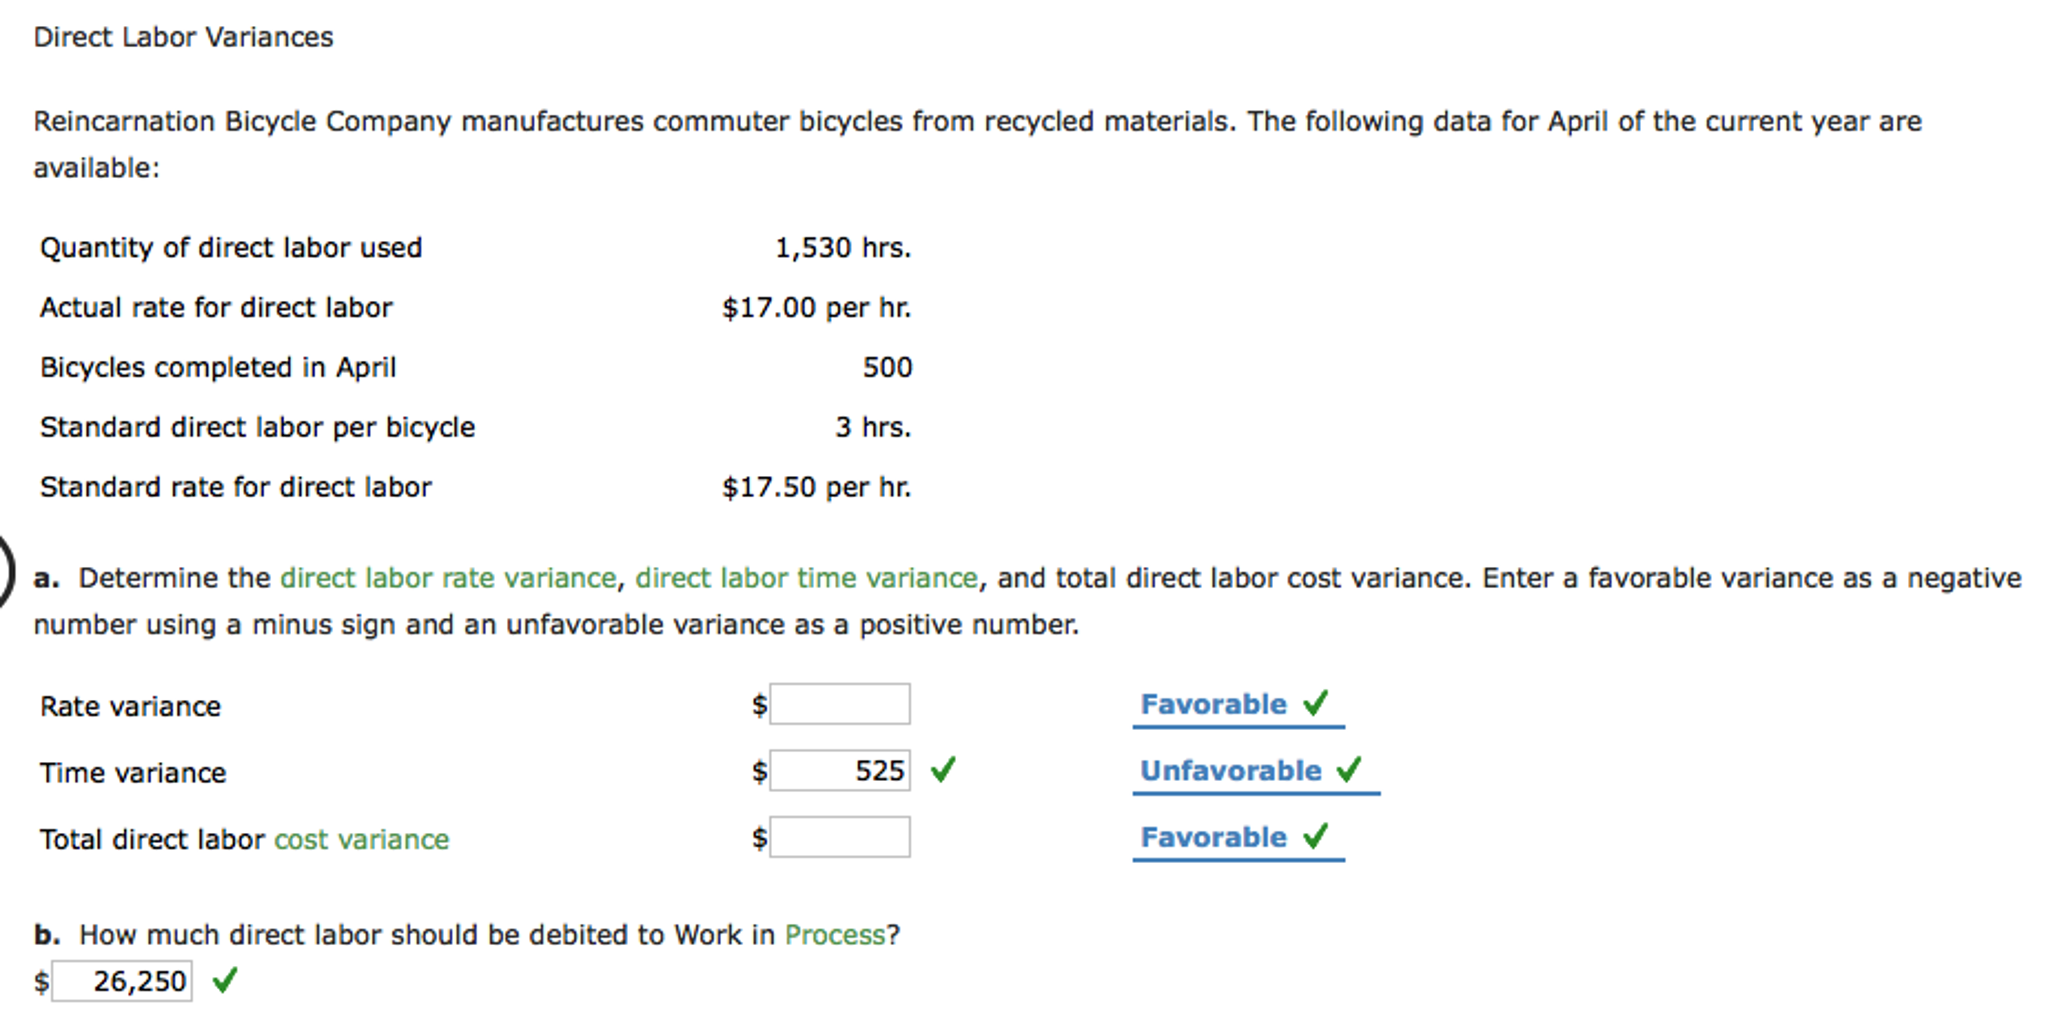Image resolution: width=2046 pixels, height=1022 pixels.
Task: Focus the empty Total direct labor cost variance field
Action: pos(840,837)
